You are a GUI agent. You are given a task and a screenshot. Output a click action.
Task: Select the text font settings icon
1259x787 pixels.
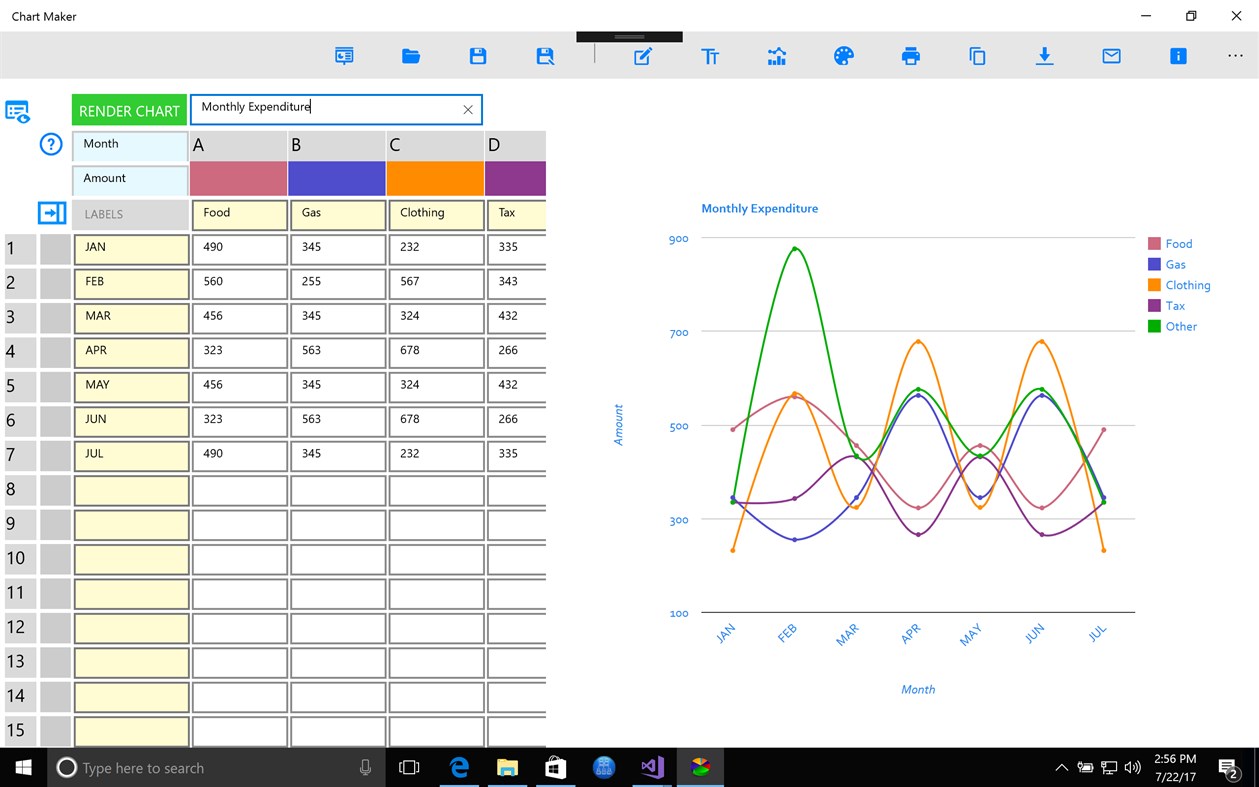(710, 57)
